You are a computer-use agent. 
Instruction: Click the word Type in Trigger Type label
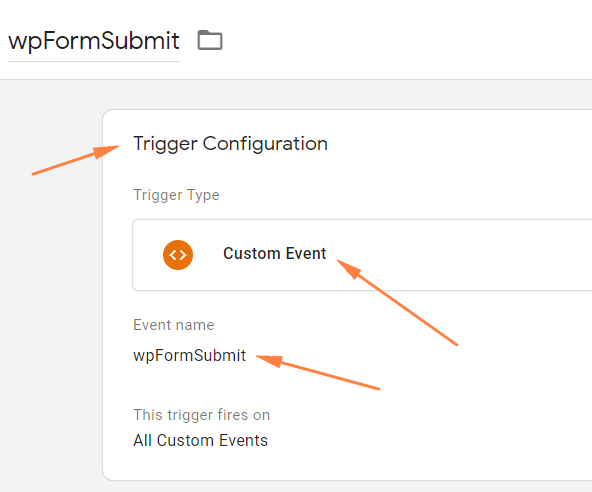click(204, 196)
